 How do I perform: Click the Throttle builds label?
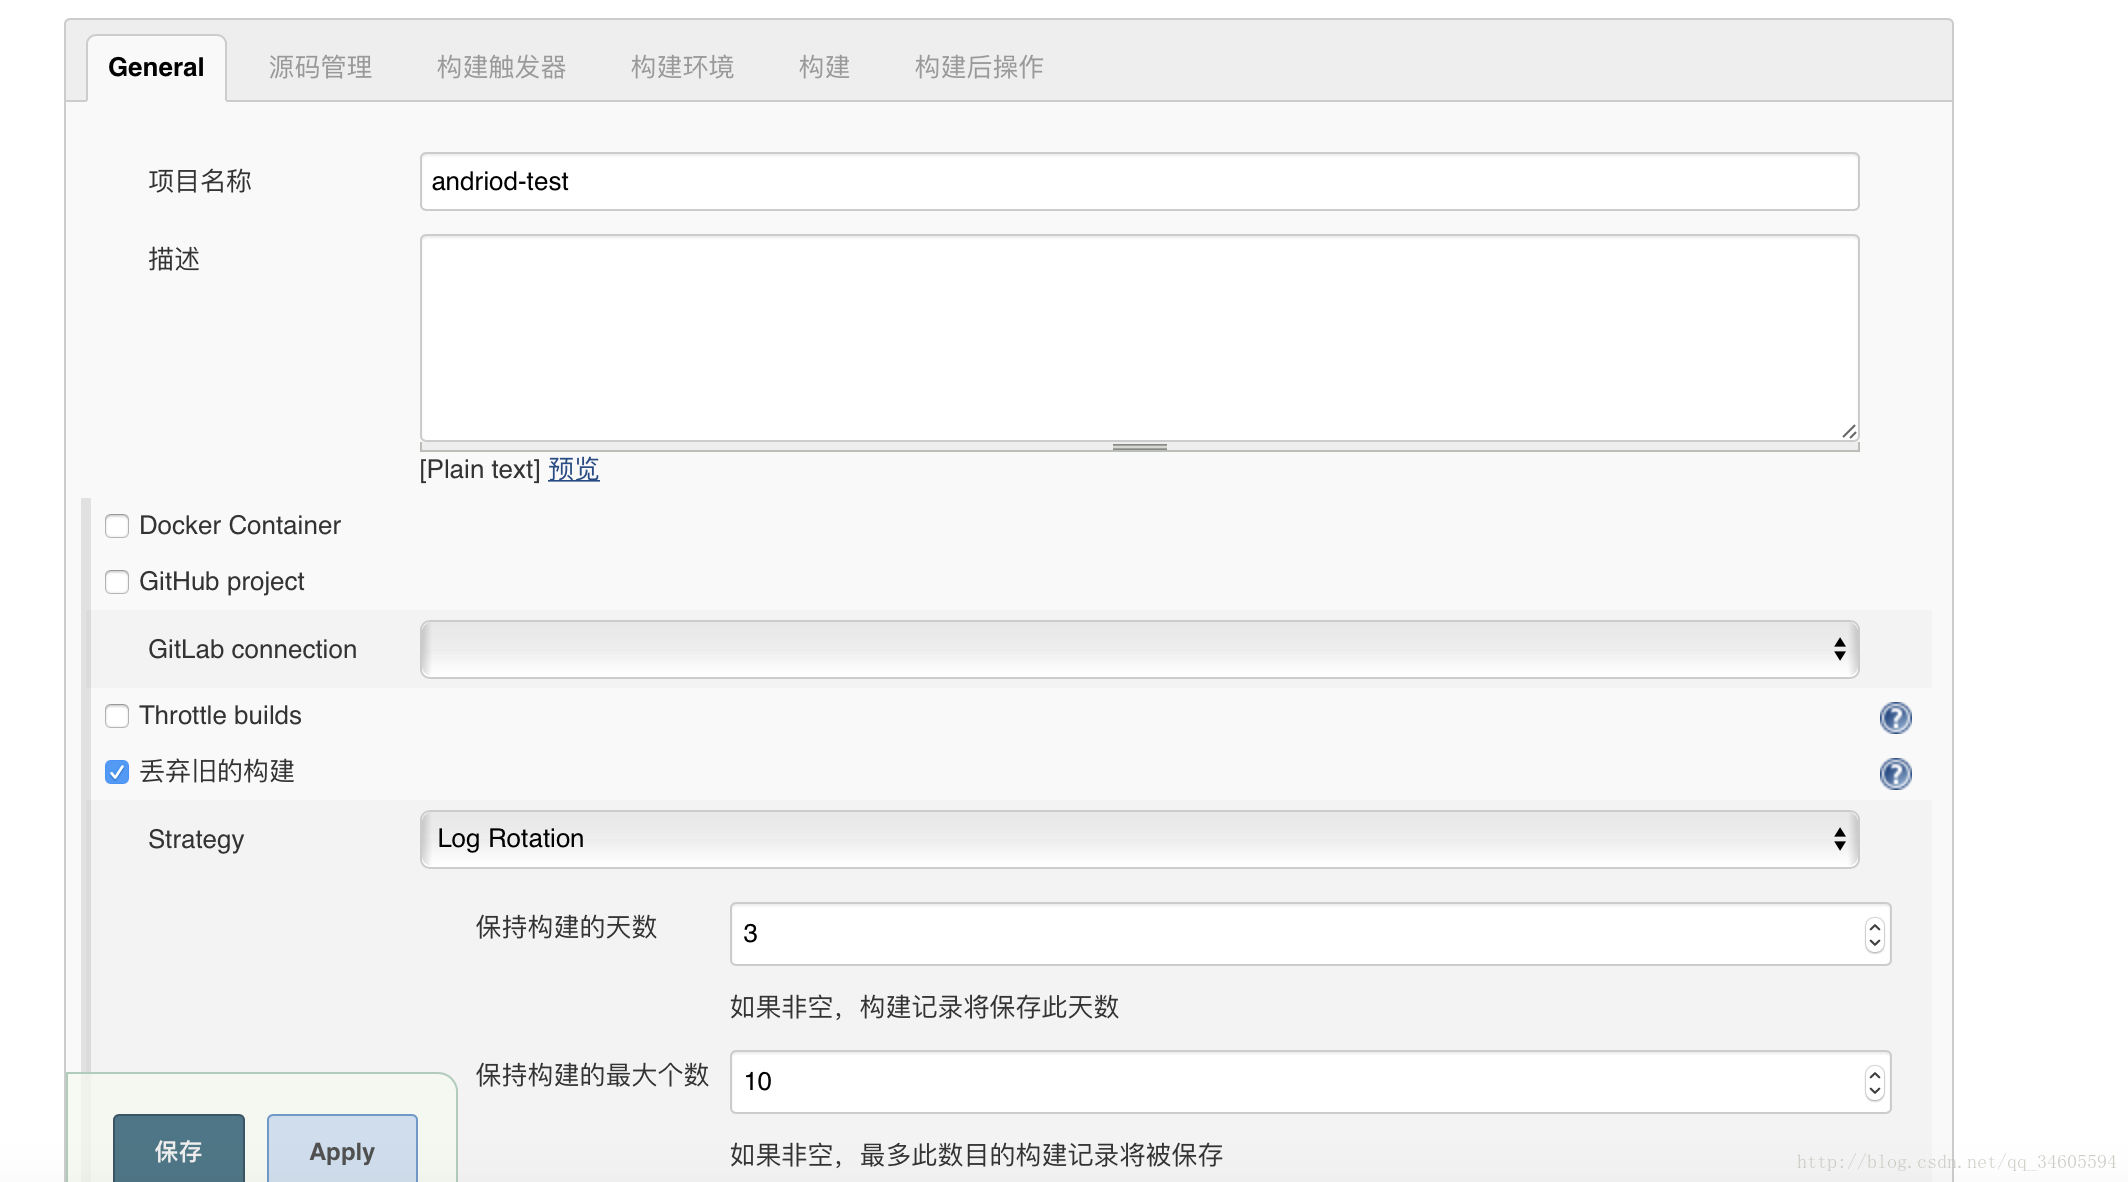point(220,716)
